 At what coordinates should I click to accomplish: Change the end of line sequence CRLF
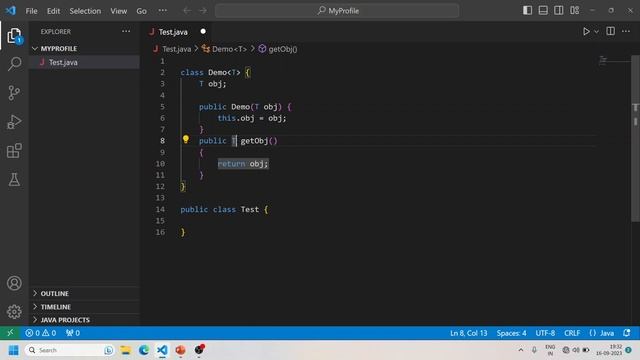tap(572, 333)
